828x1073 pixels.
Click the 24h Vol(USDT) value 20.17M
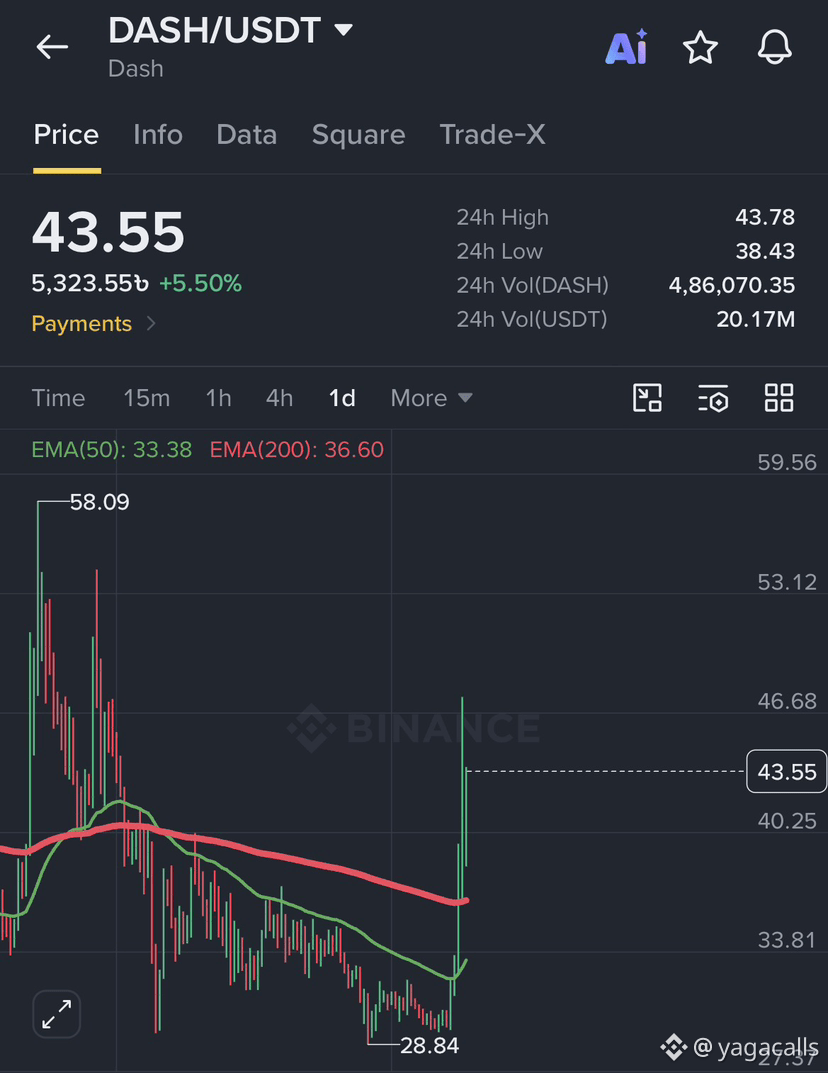pos(755,319)
